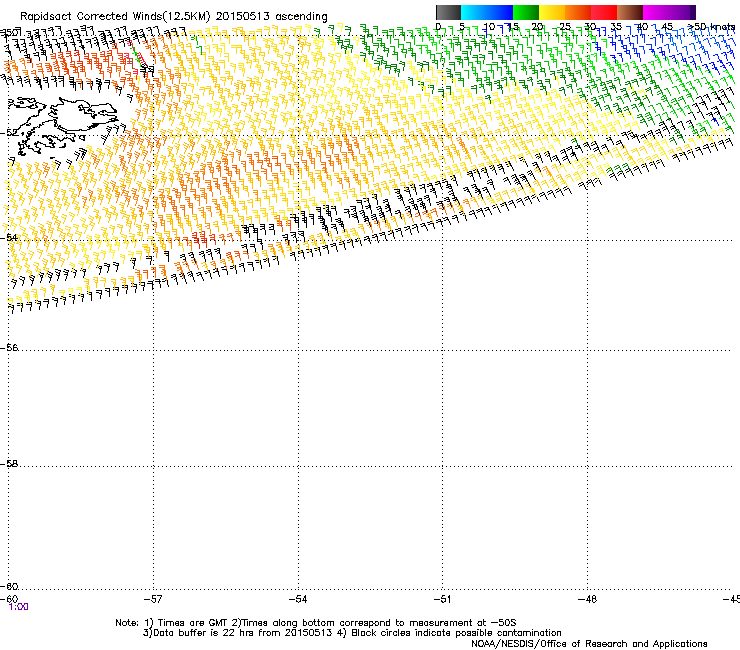The width and height of the screenshot is (740, 650).
Task: Click the '35' tick label on the legend
Action: [x=616, y=27]
